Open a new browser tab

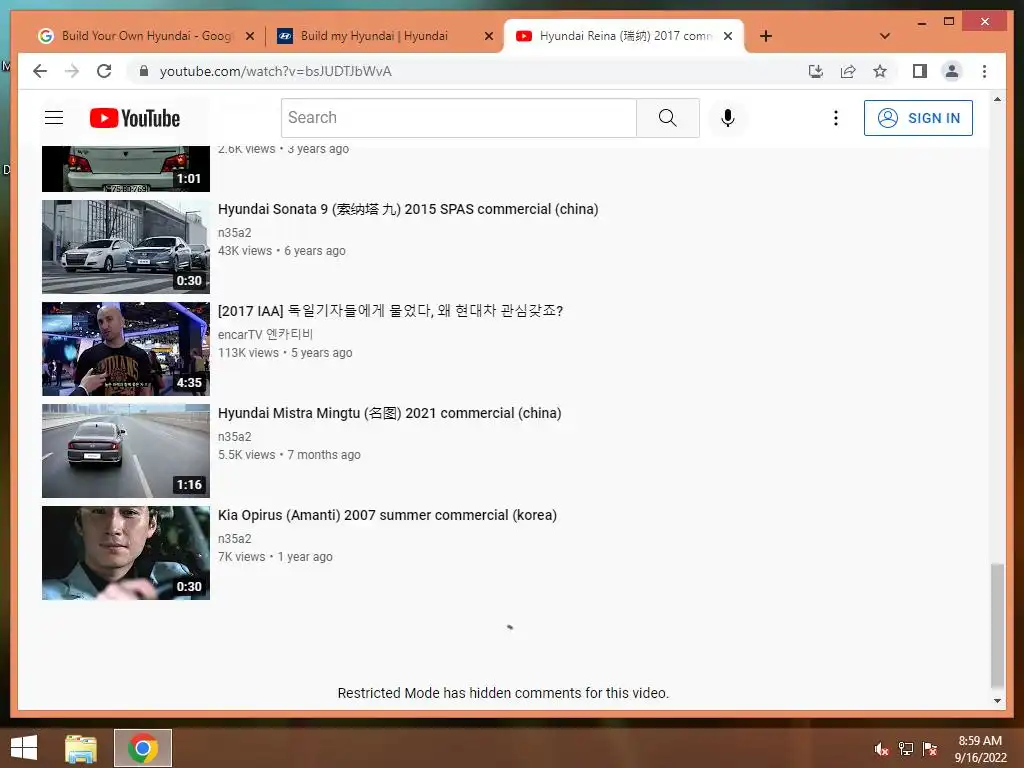coord(766,36)
